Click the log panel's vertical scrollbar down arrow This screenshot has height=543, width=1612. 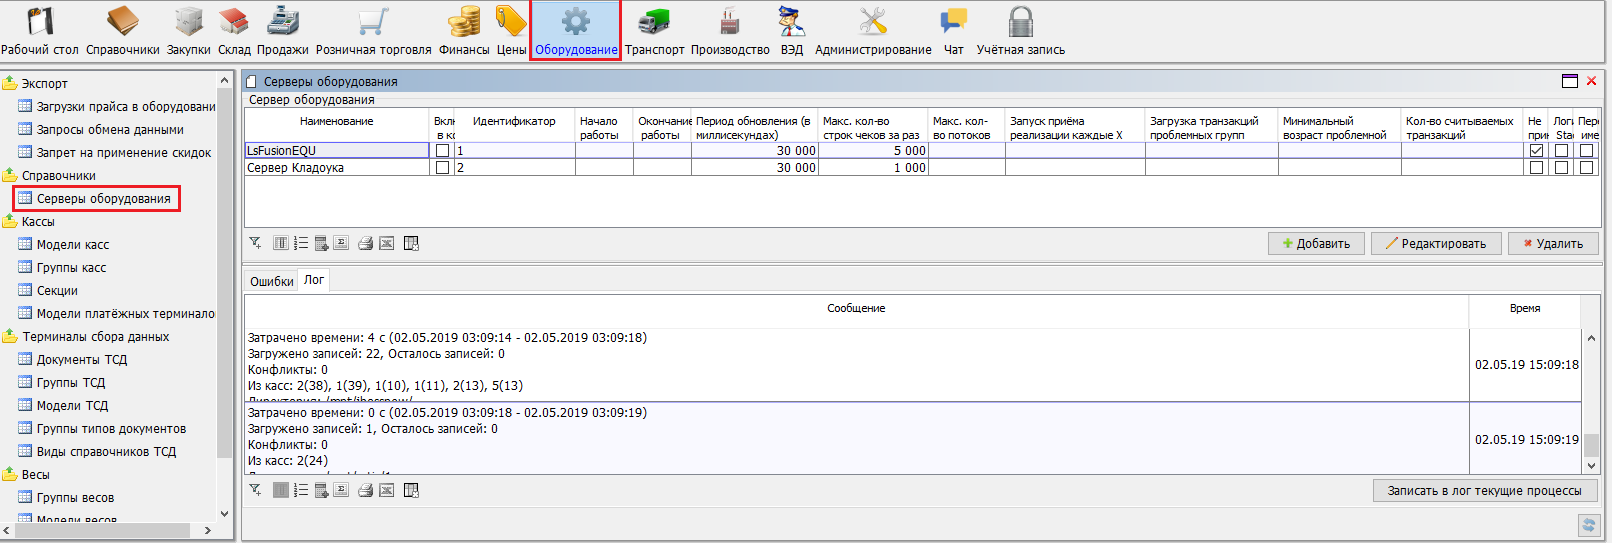click(1591, 465)
